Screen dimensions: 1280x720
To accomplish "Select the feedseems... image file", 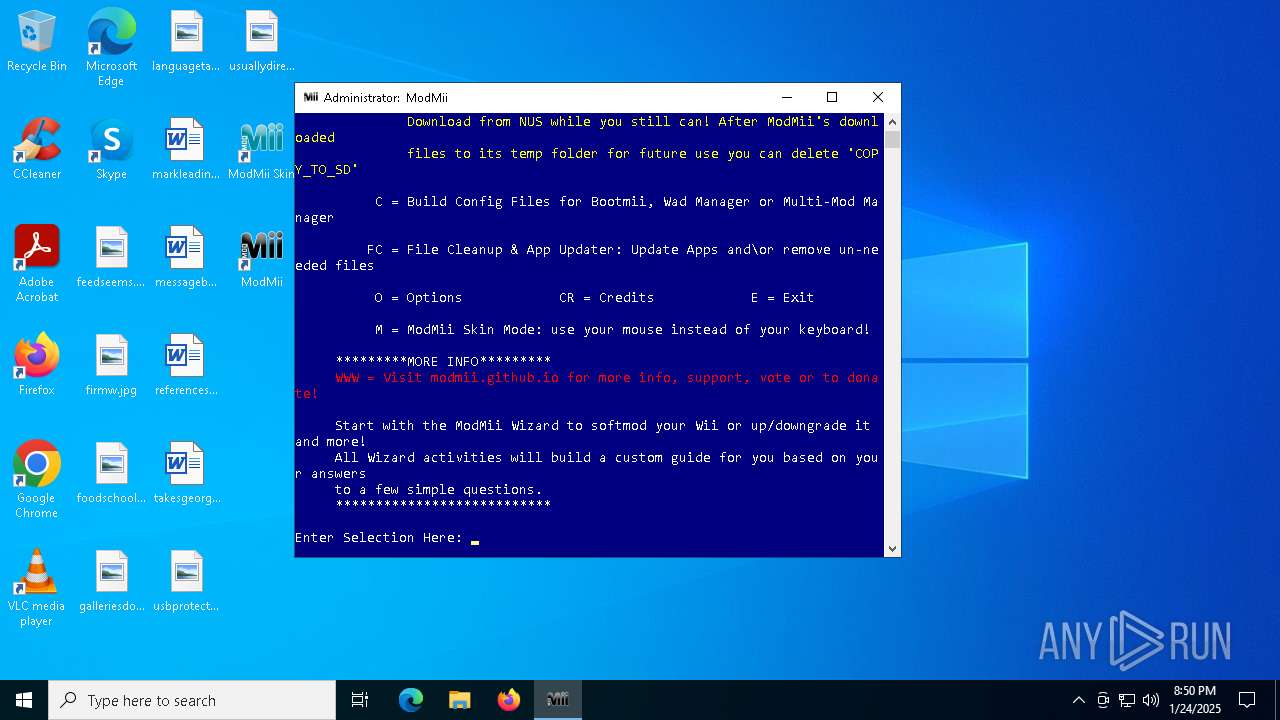I will click(111, 258).
